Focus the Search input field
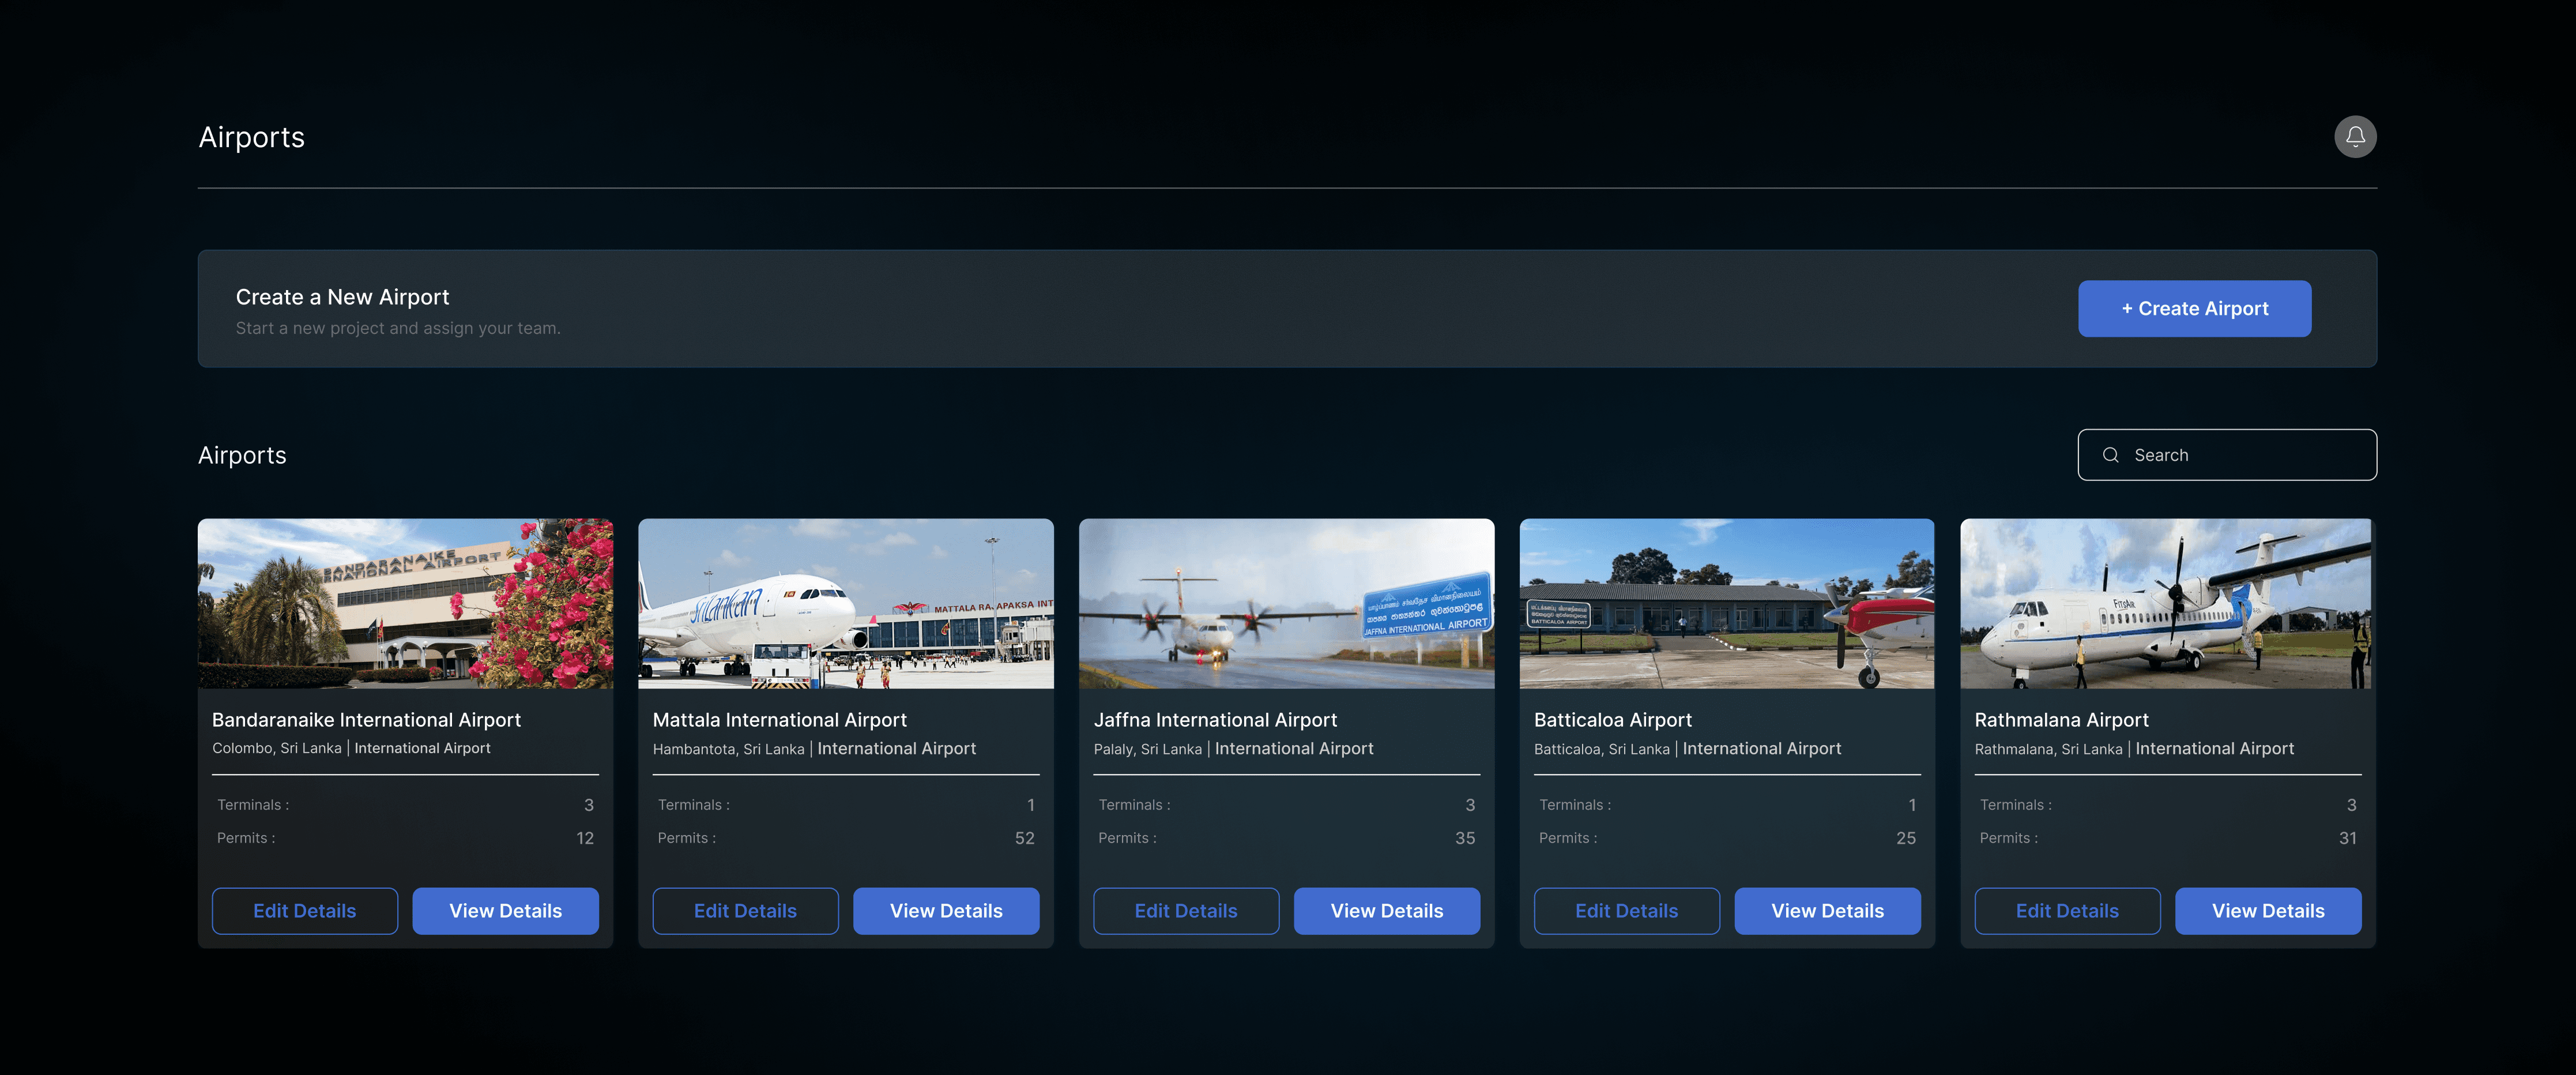Viewport: 2576px width, 1075px height. 2245,455
